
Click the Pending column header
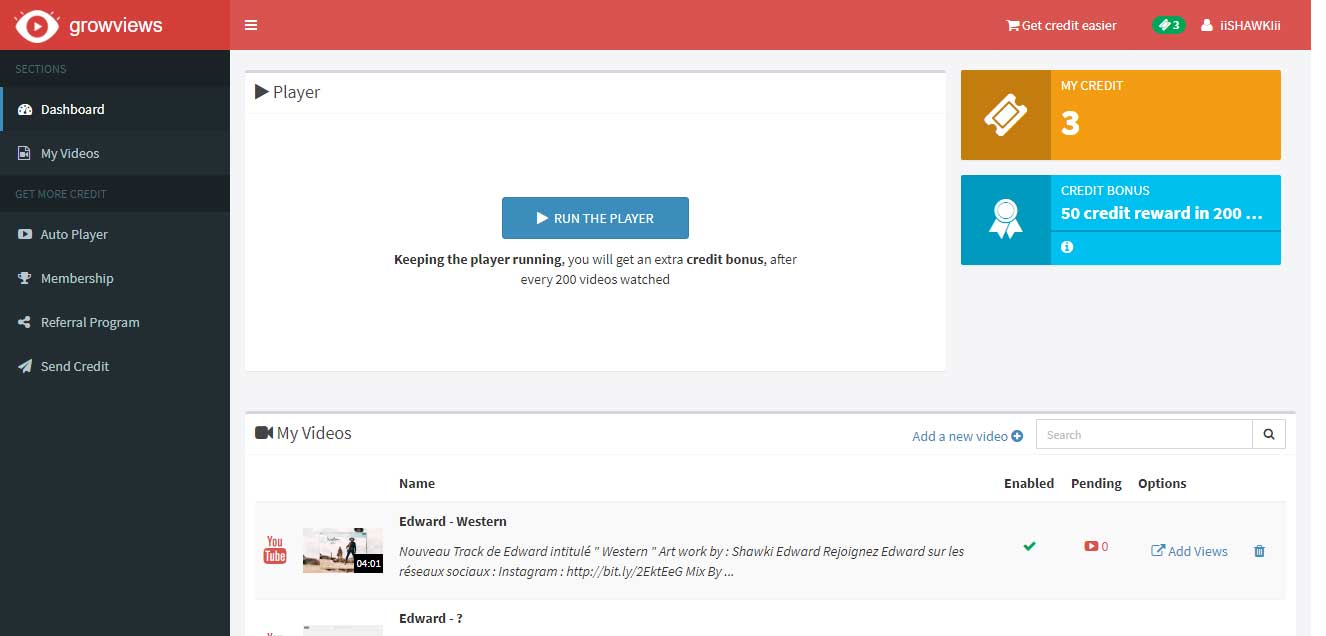point(1096,483)
